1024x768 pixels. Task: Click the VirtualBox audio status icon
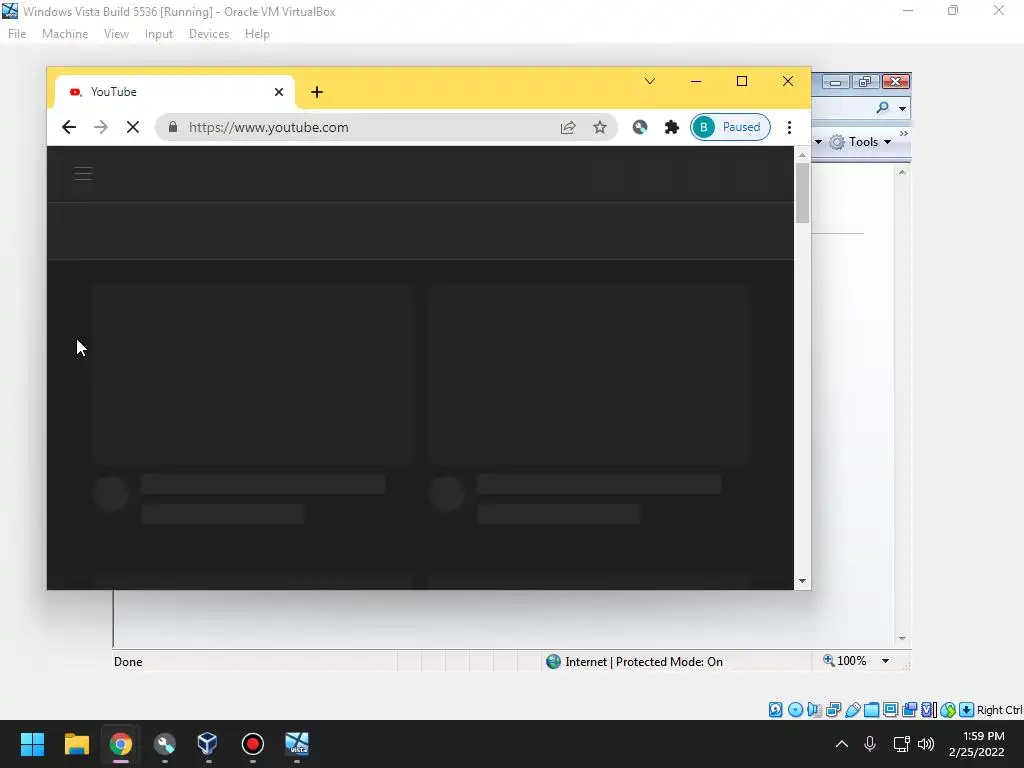point(814,709)
